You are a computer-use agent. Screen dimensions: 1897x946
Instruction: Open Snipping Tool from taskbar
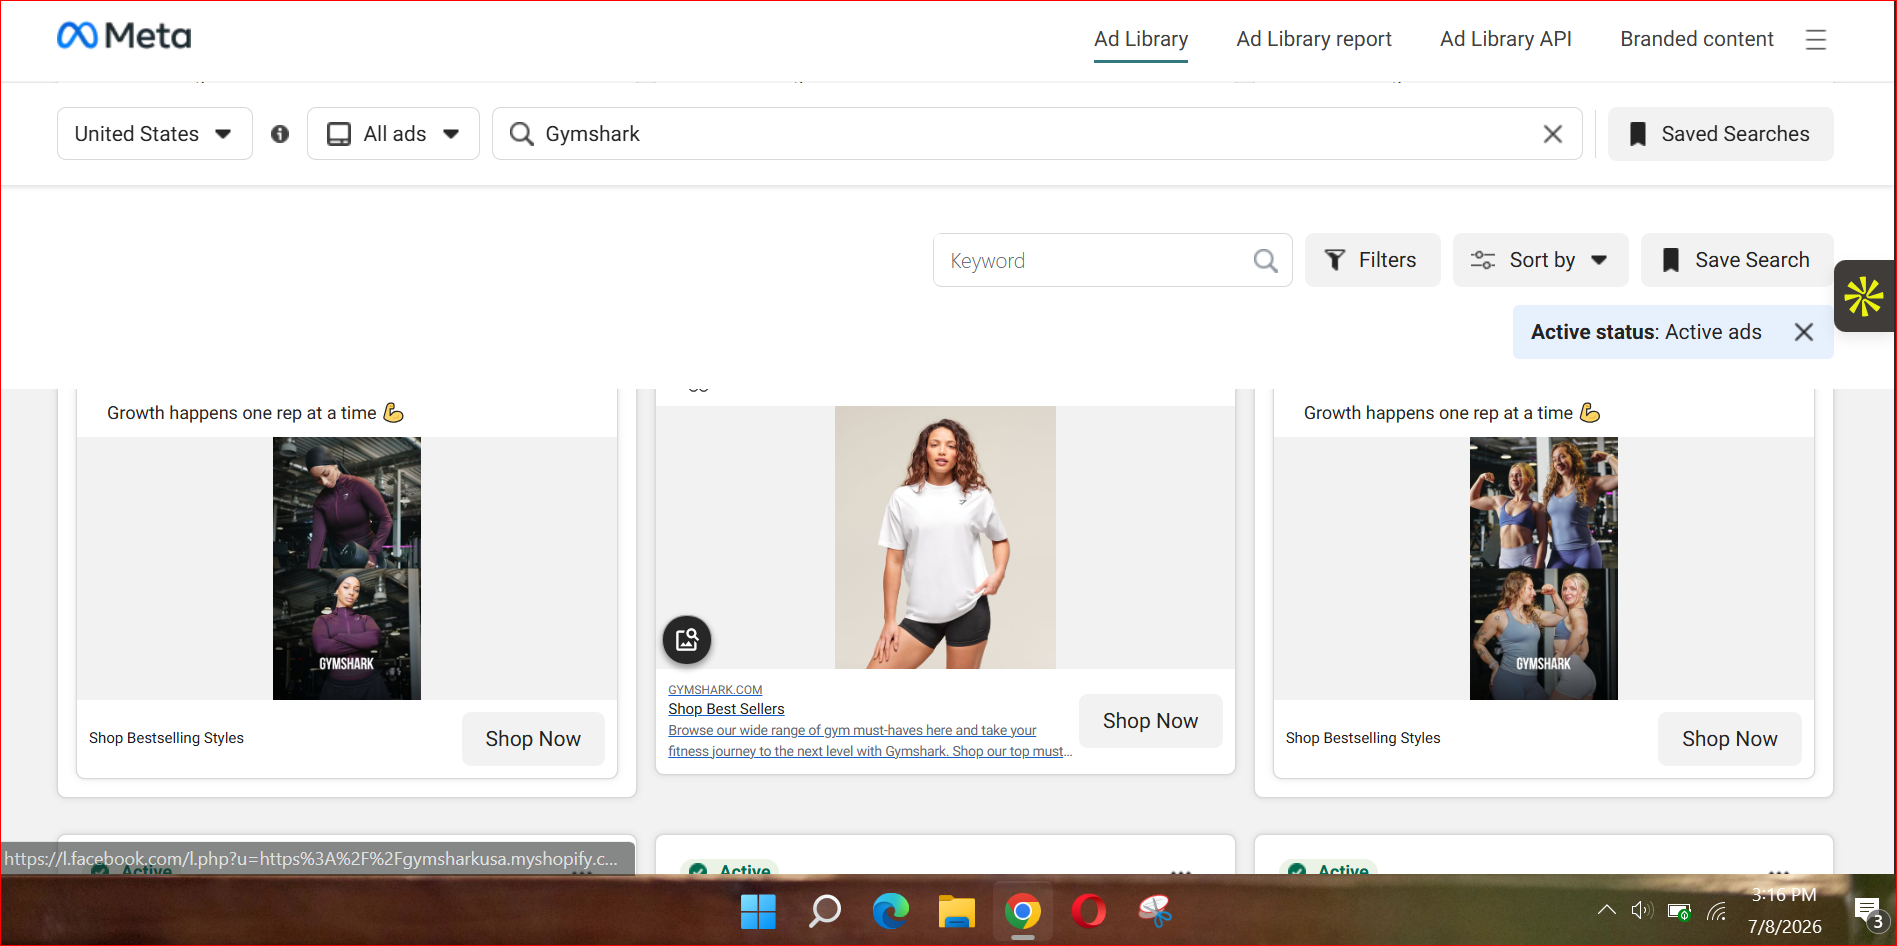tap(1154, 911)
